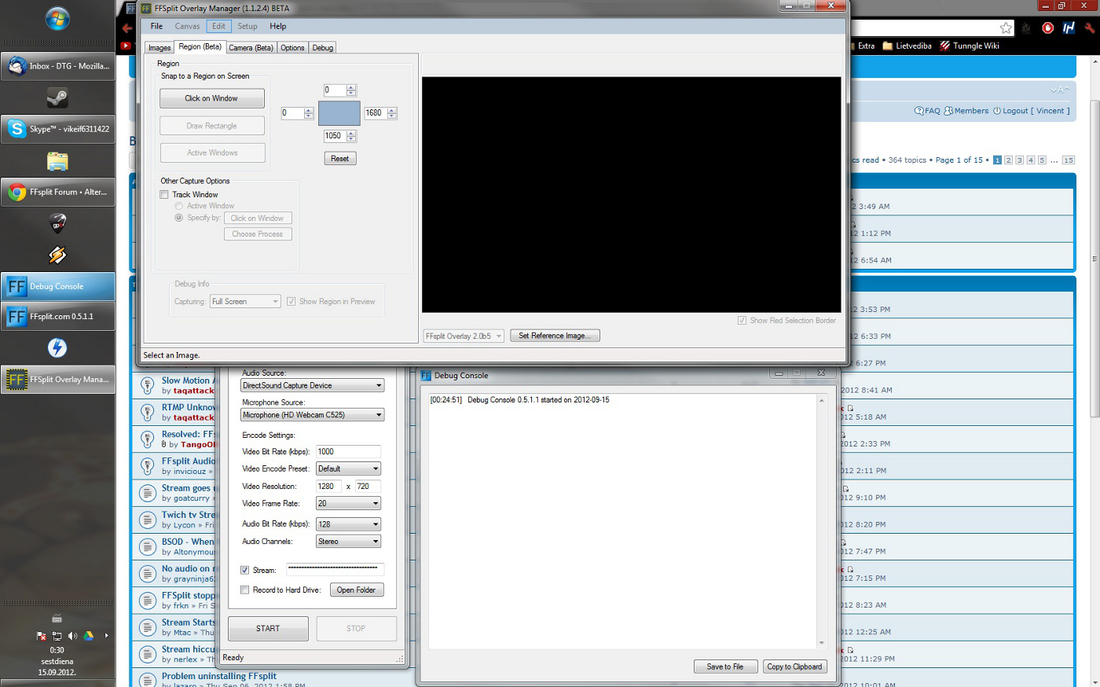
Task: Click the Video Bit Rate input field
Action: click(x=348, y=451)
